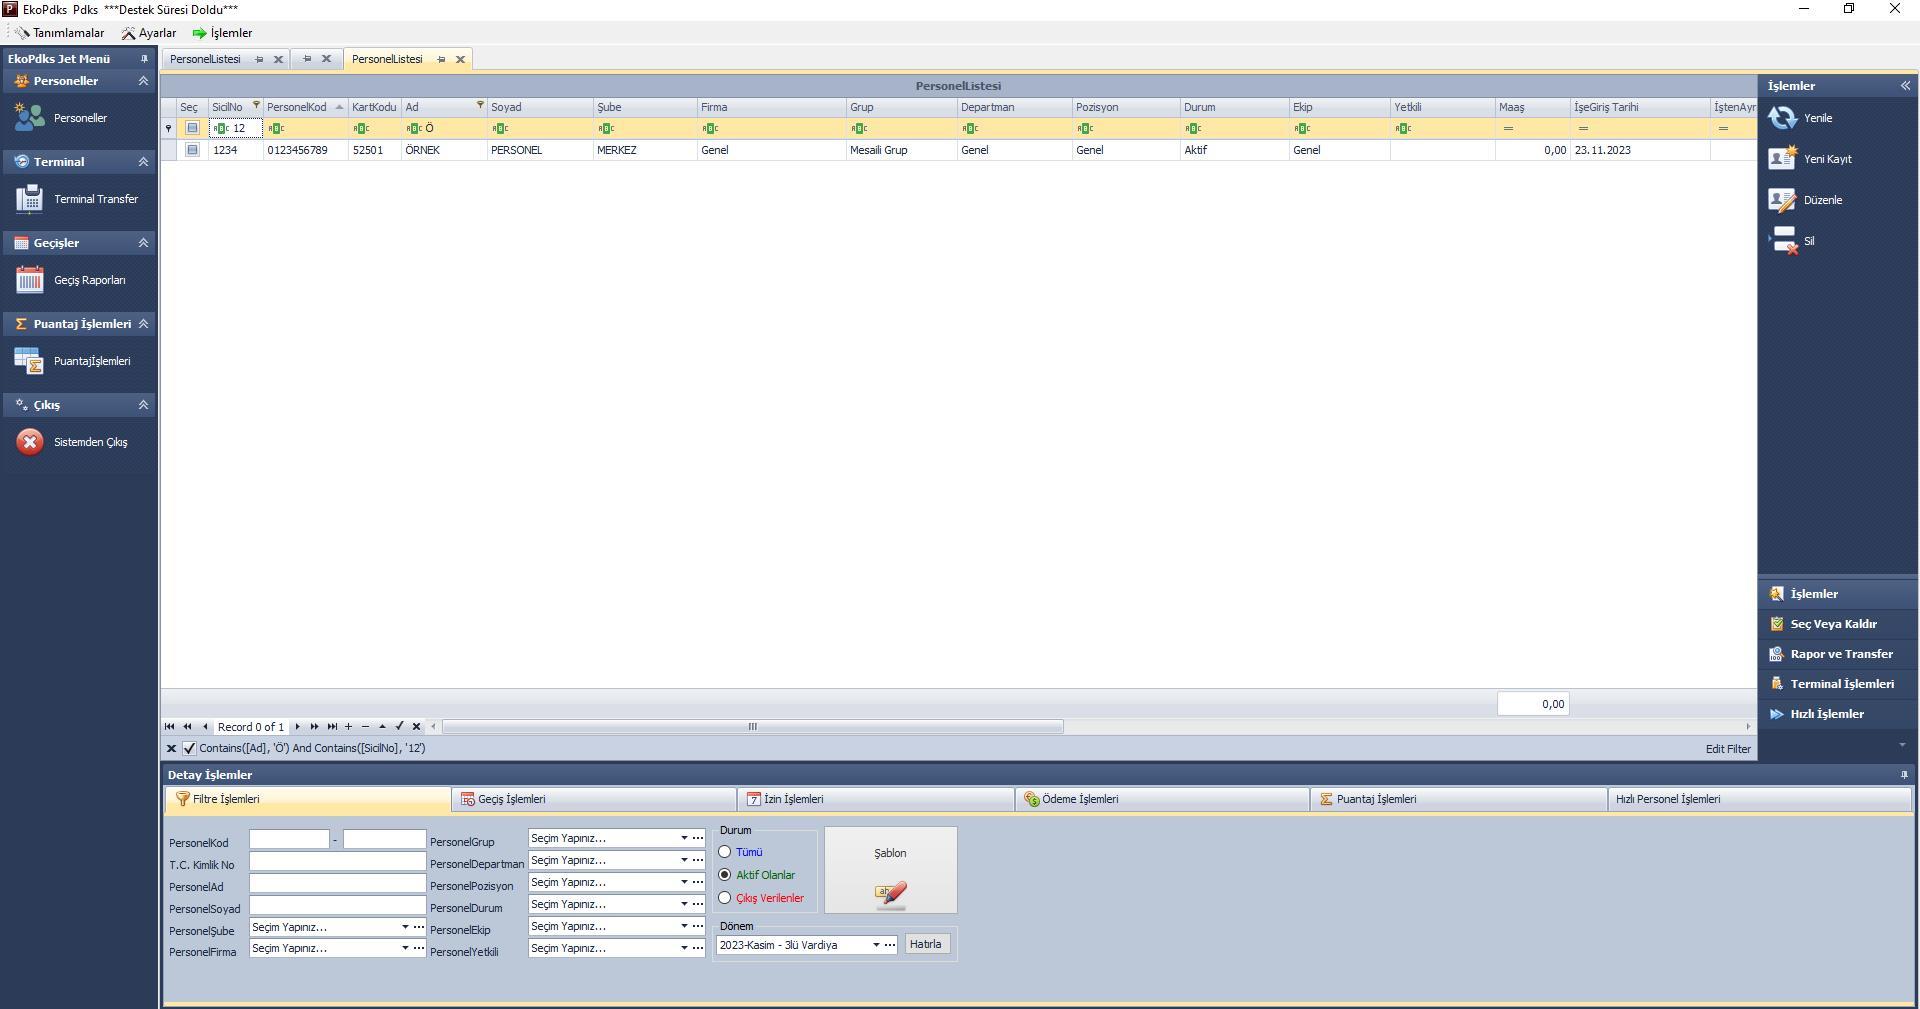
Task: Open the PersonelGrup dropdown
Action: [x=684, y=838]
